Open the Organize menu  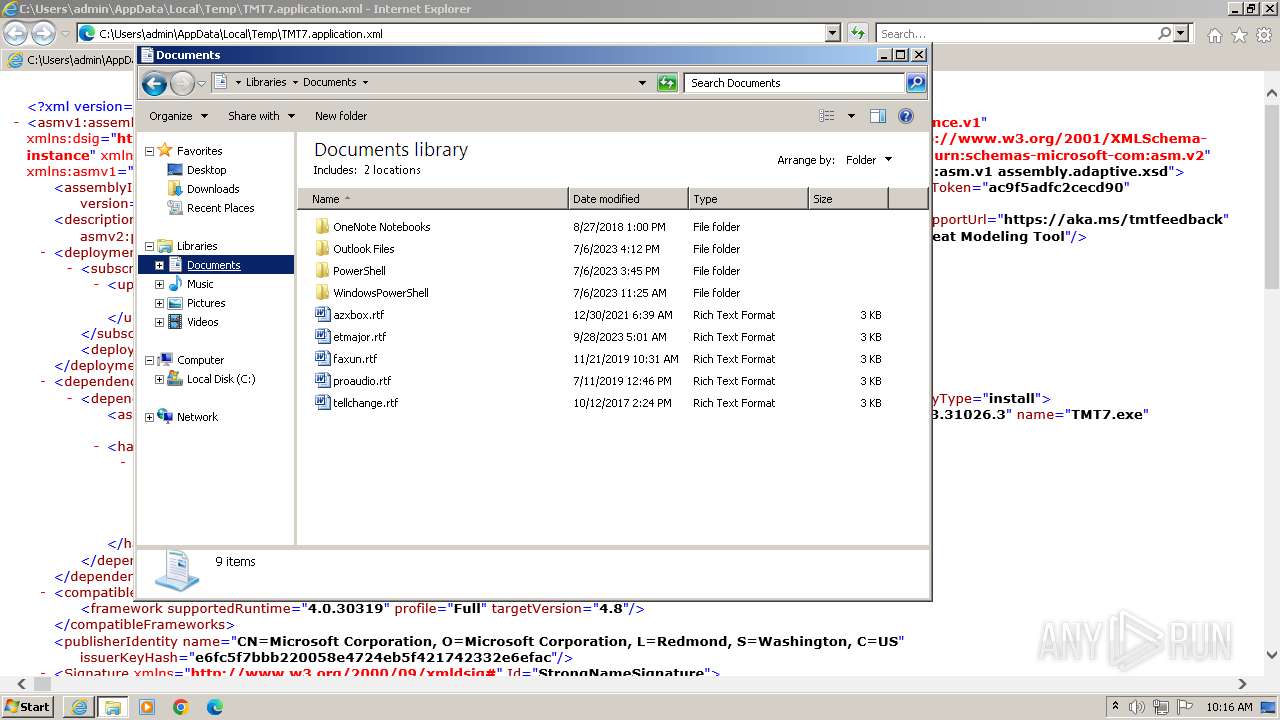(x=178, y=116)
